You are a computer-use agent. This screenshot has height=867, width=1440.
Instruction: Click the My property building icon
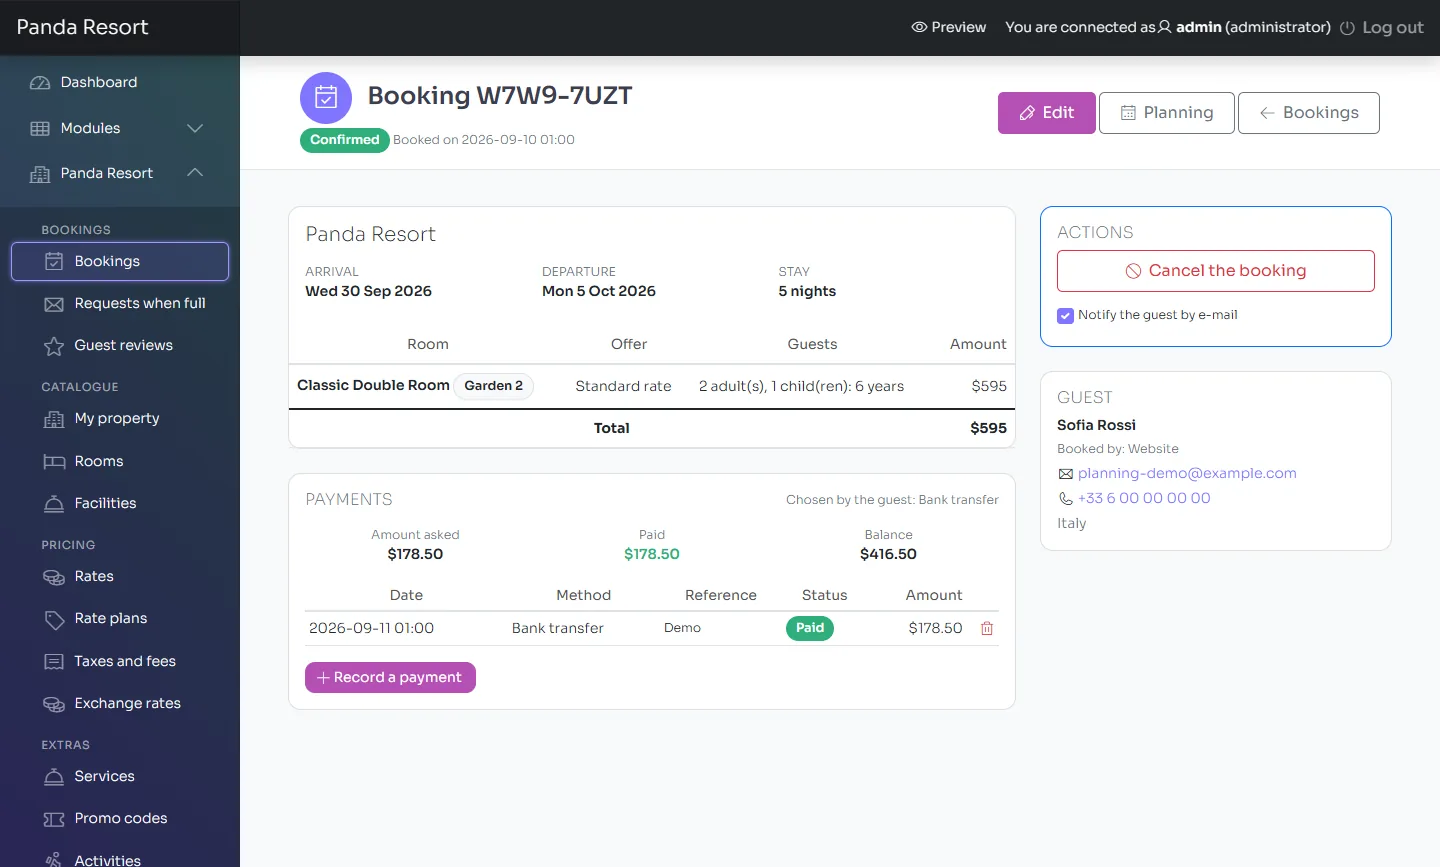pyautogui.click(x=54, y=419)
